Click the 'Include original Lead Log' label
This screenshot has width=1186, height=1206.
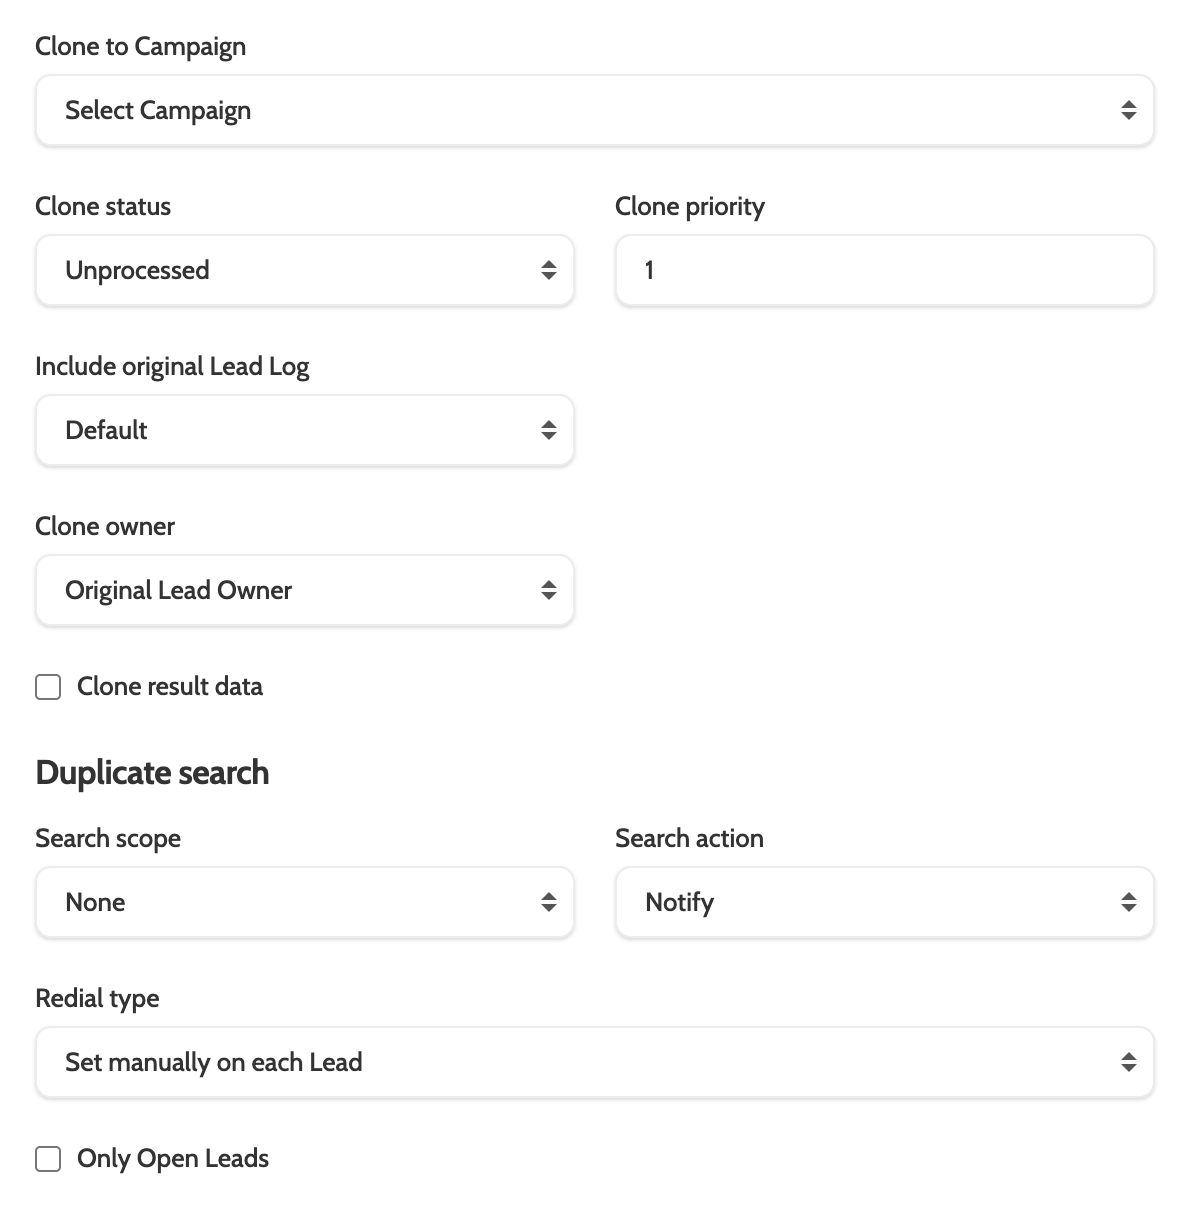tap(172, 367)
